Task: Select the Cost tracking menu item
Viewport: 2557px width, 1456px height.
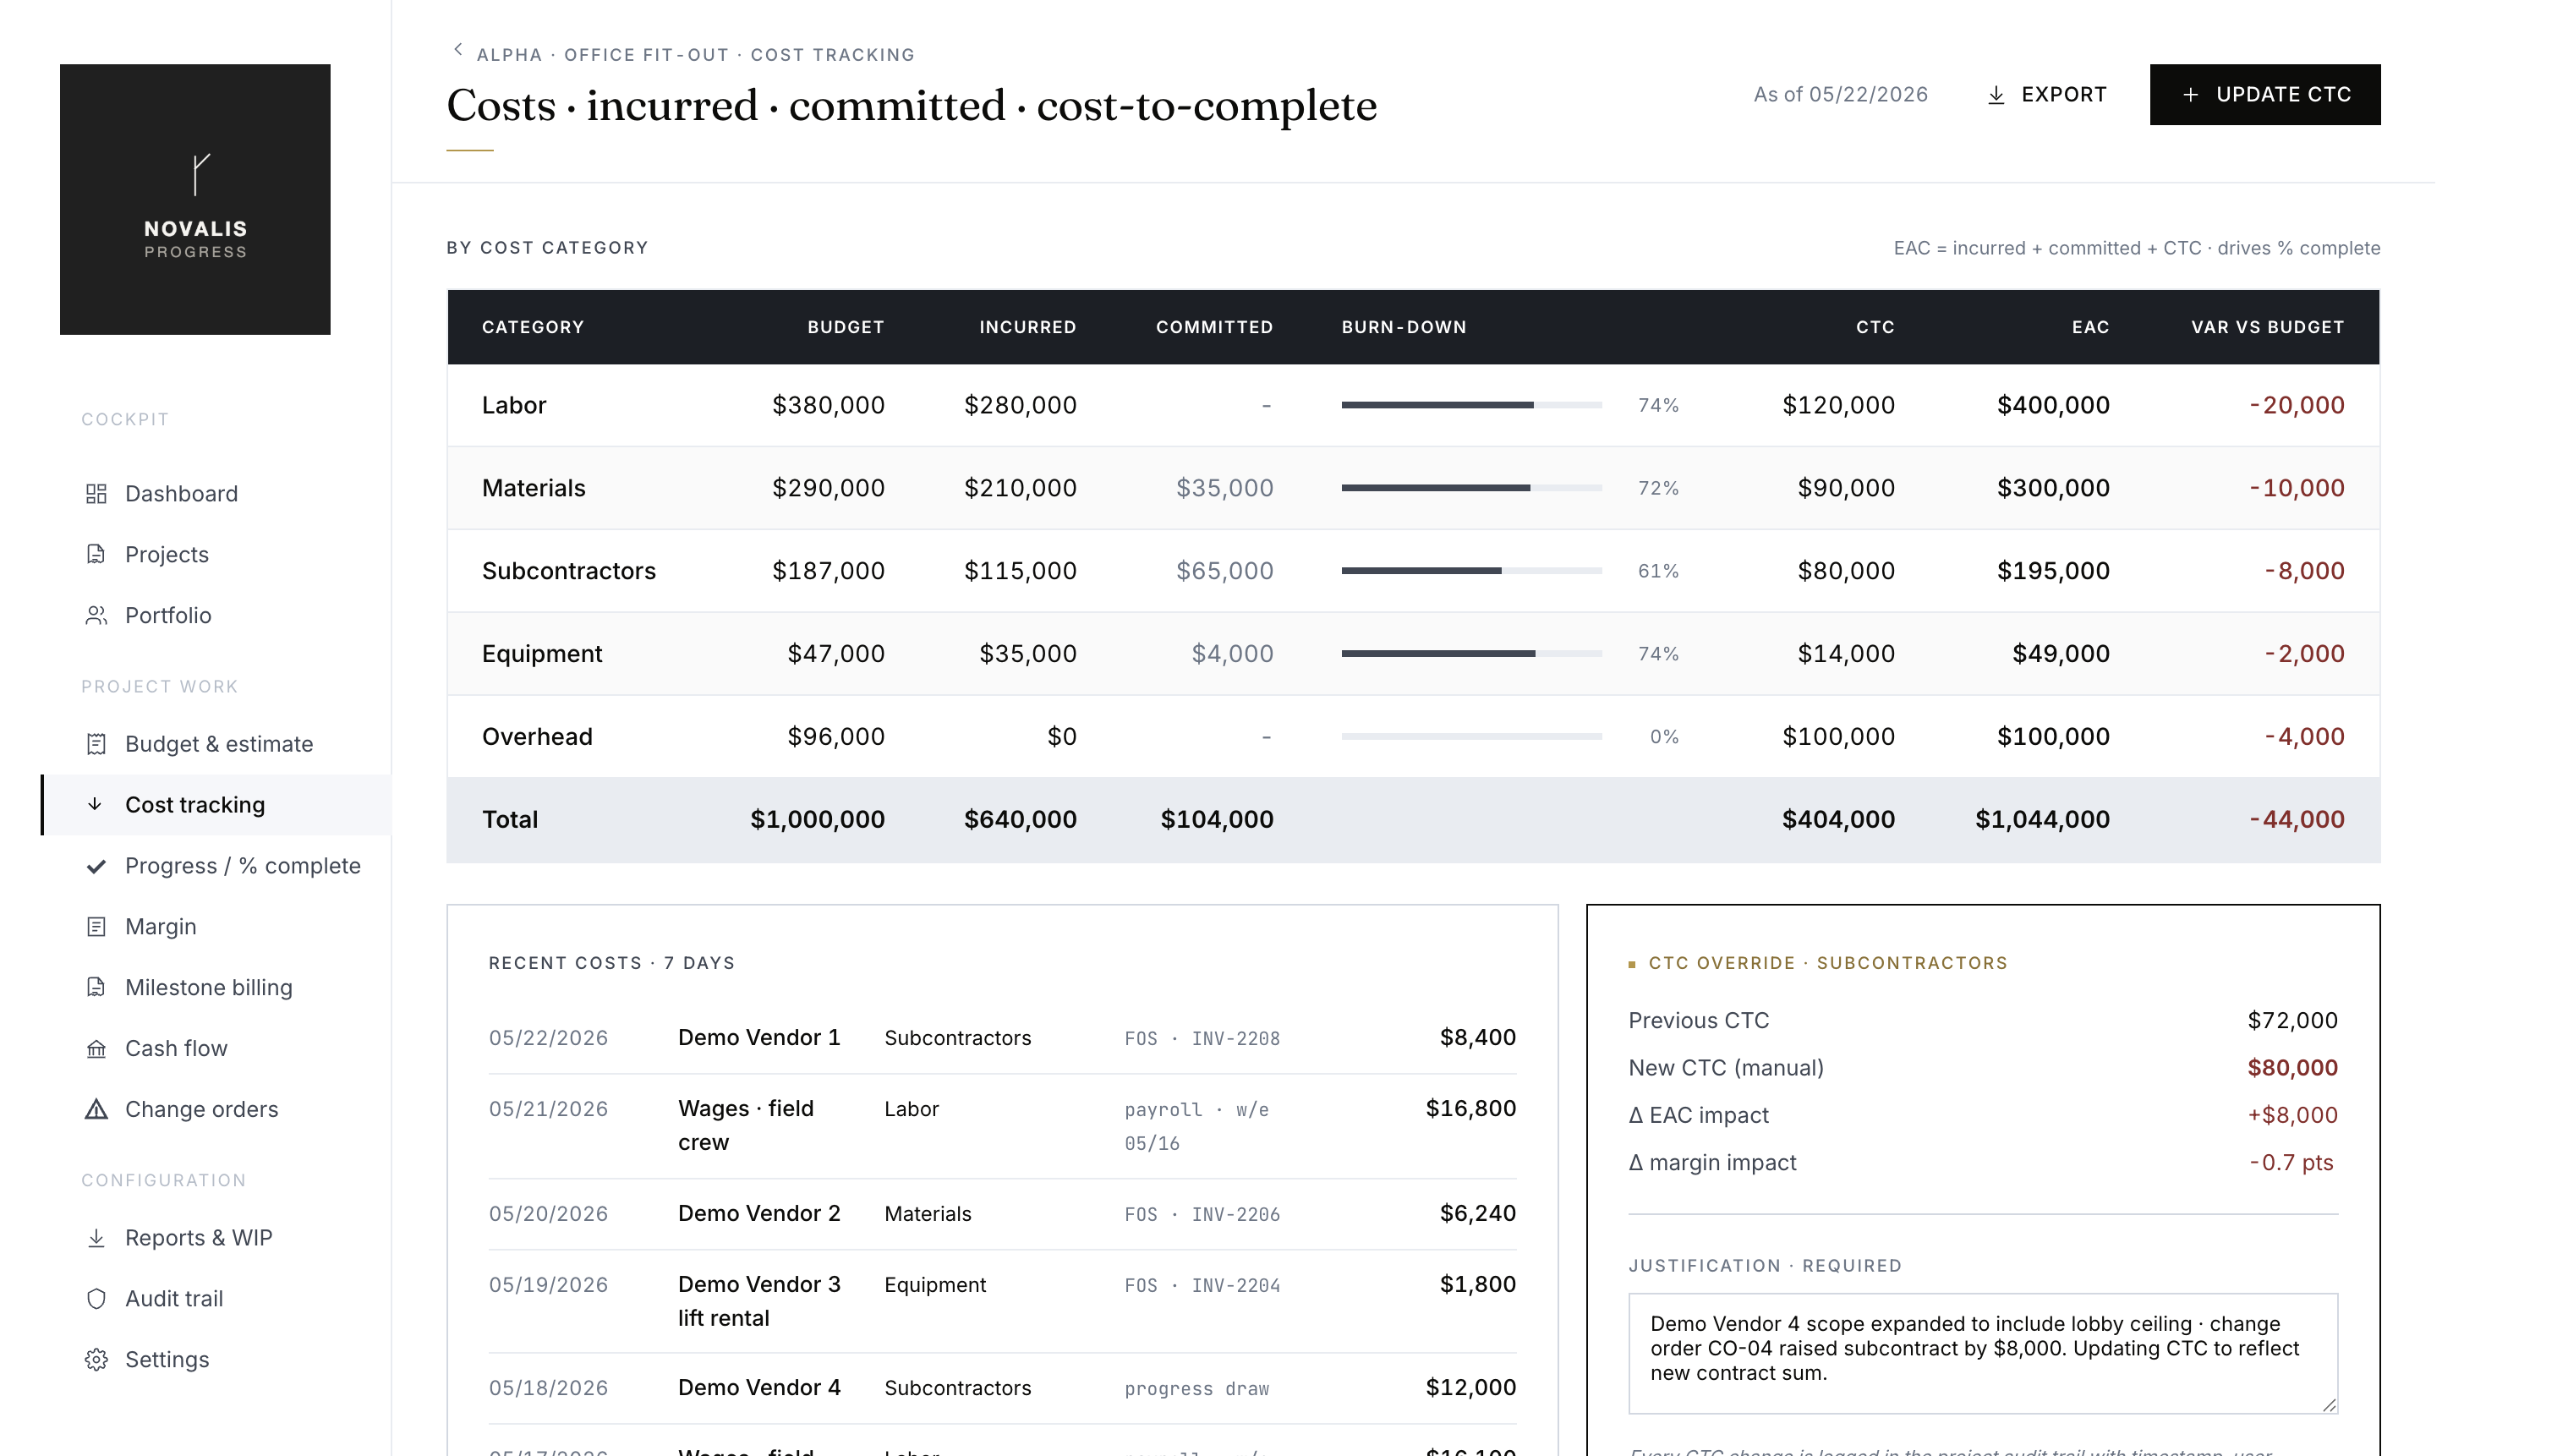Action: coord(217,805)
